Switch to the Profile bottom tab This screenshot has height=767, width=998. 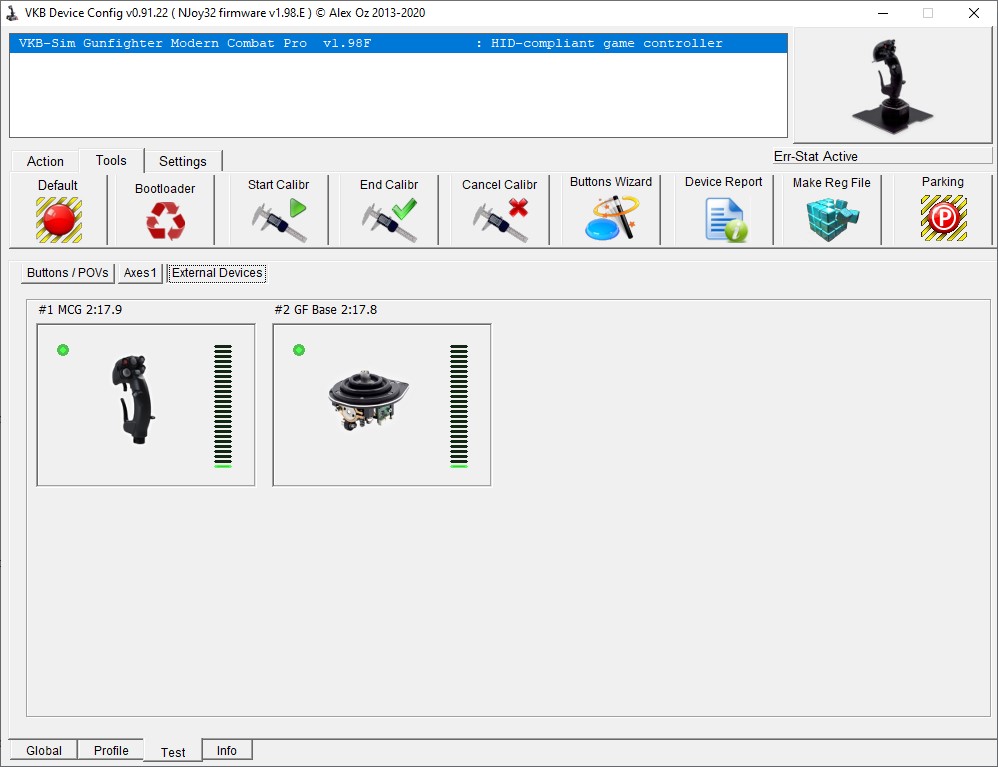(x=111, y=750)
